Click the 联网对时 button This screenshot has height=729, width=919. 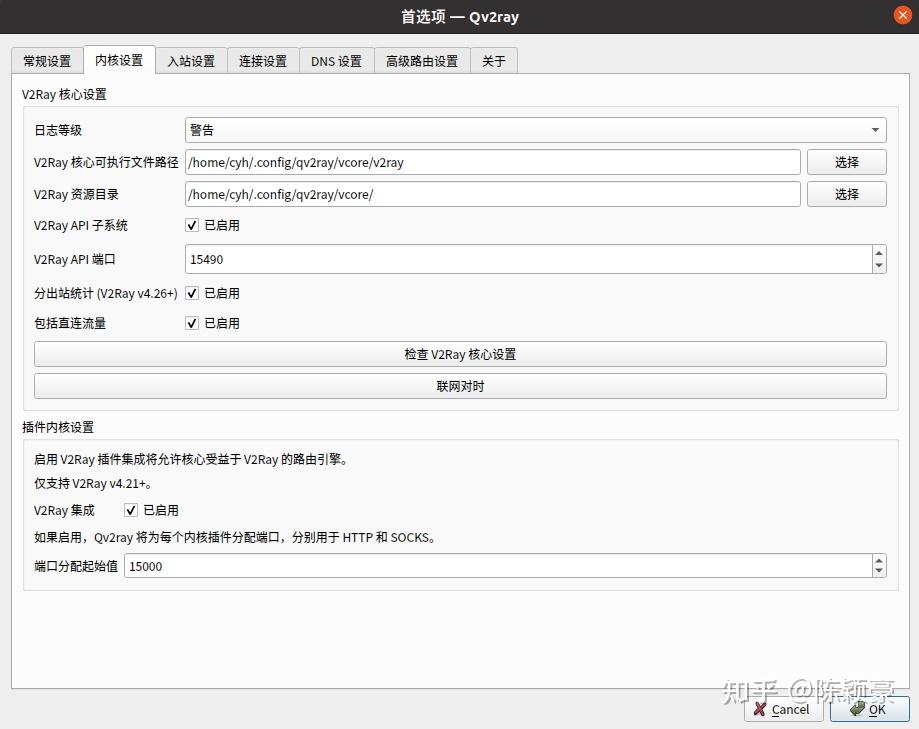pos(460,386)
